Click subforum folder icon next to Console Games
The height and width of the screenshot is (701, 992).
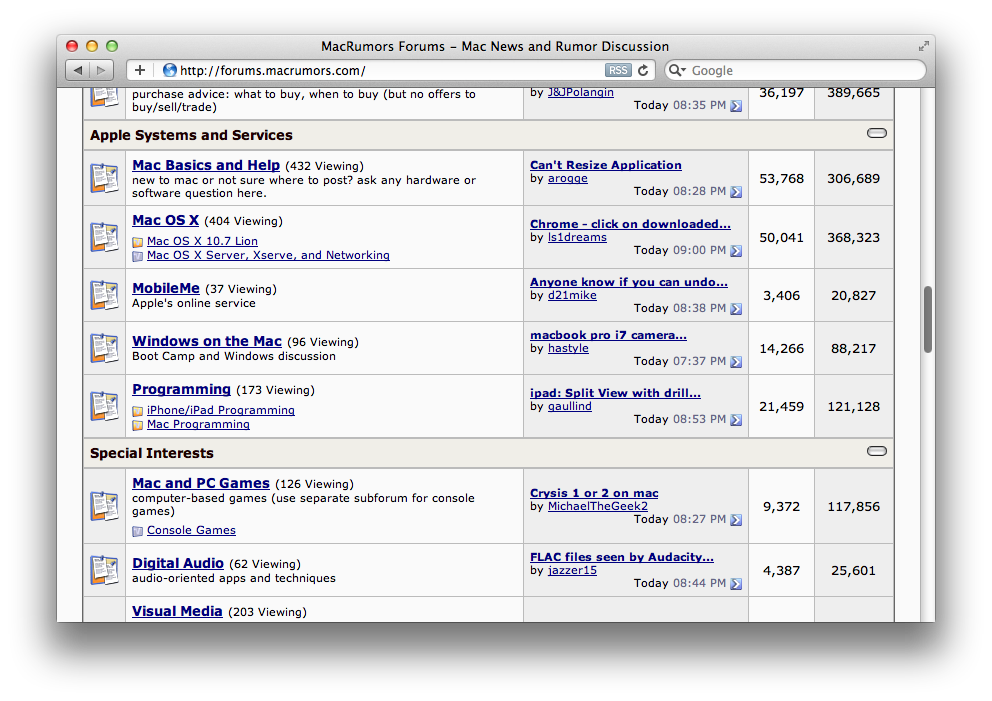(137, 531)
